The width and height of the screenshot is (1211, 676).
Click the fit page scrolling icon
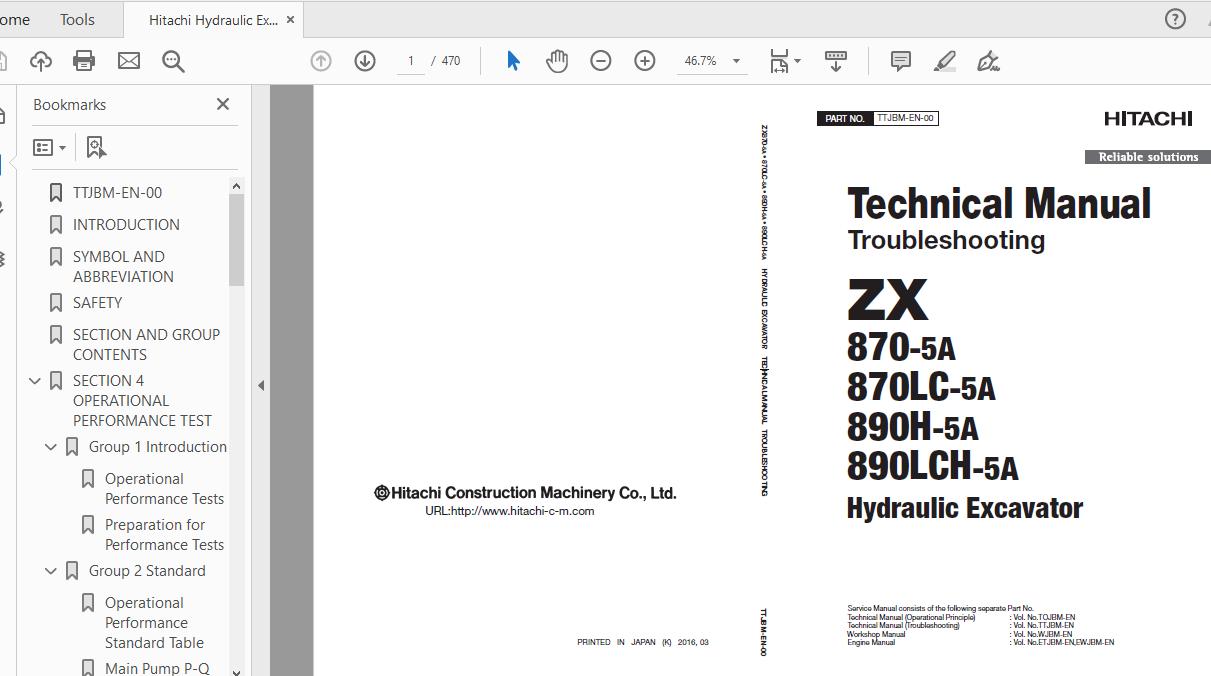click(779, 61)
